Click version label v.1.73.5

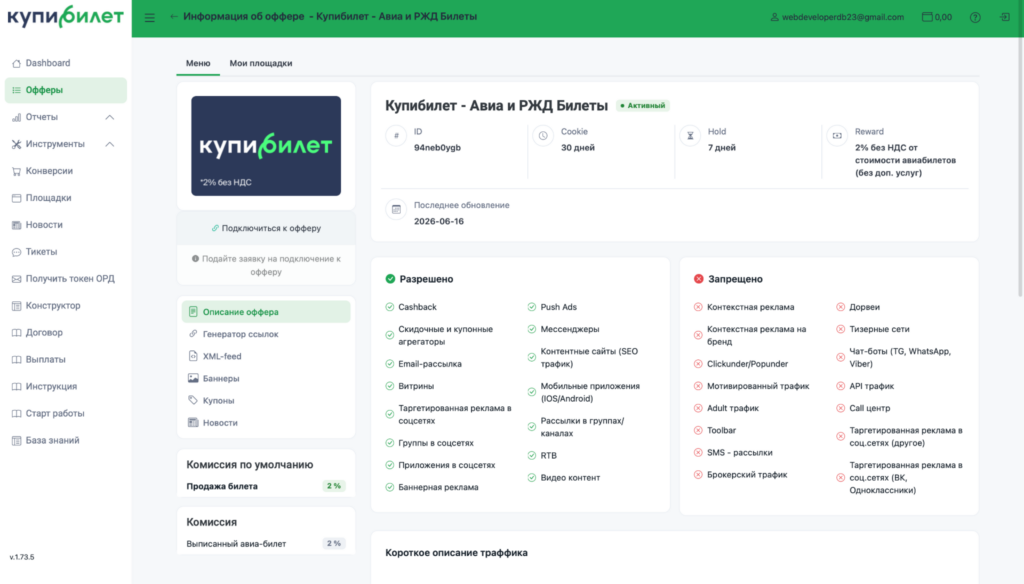coord(22,557)
